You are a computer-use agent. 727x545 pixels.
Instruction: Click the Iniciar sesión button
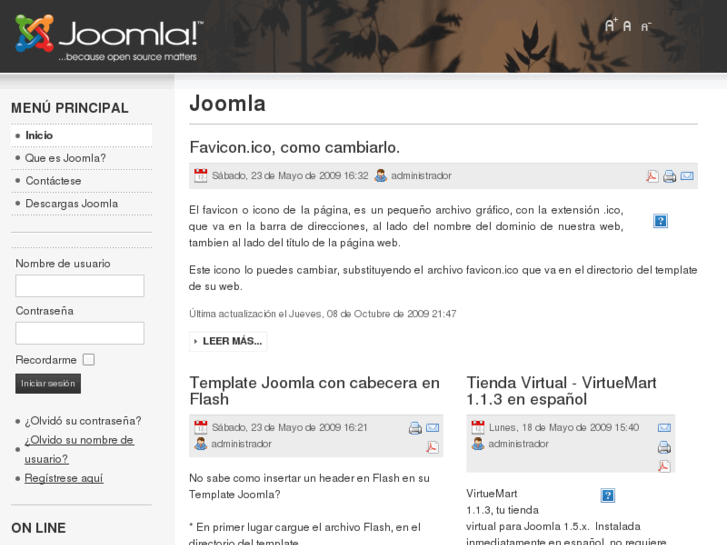coord(48,384)
